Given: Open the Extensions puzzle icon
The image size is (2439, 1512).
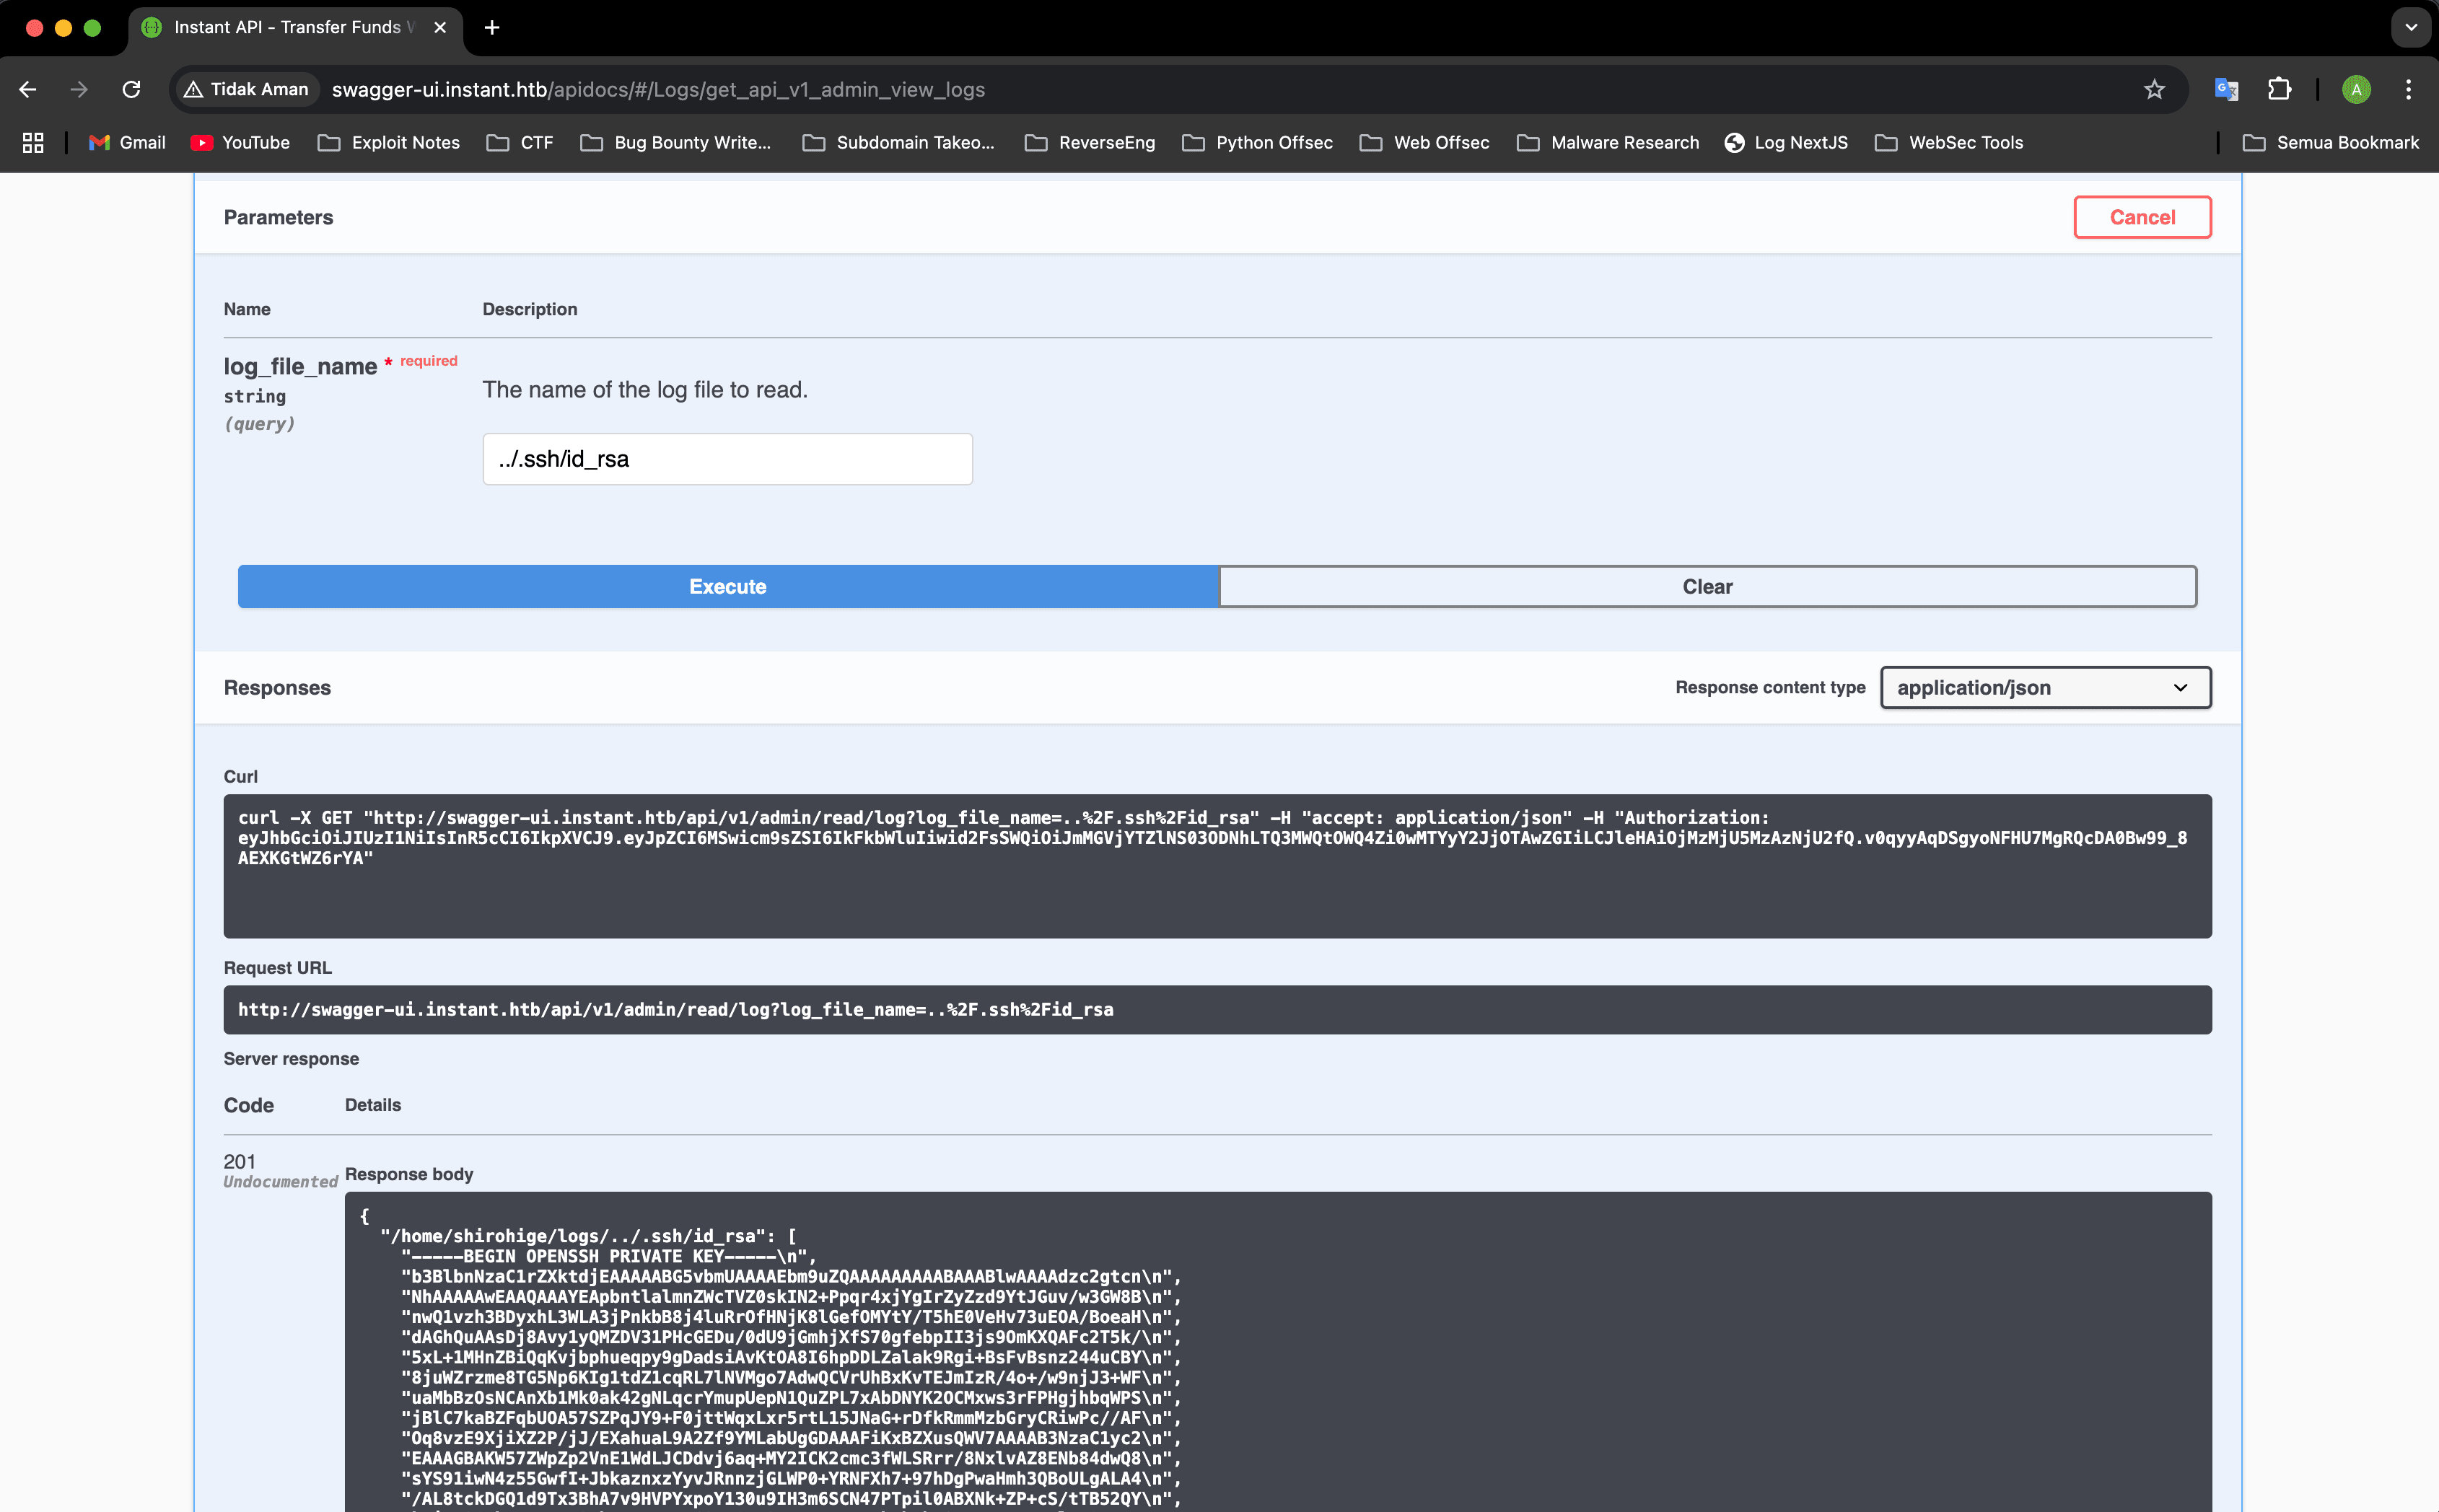Looking at the screenshot, I should point(2279,90).
